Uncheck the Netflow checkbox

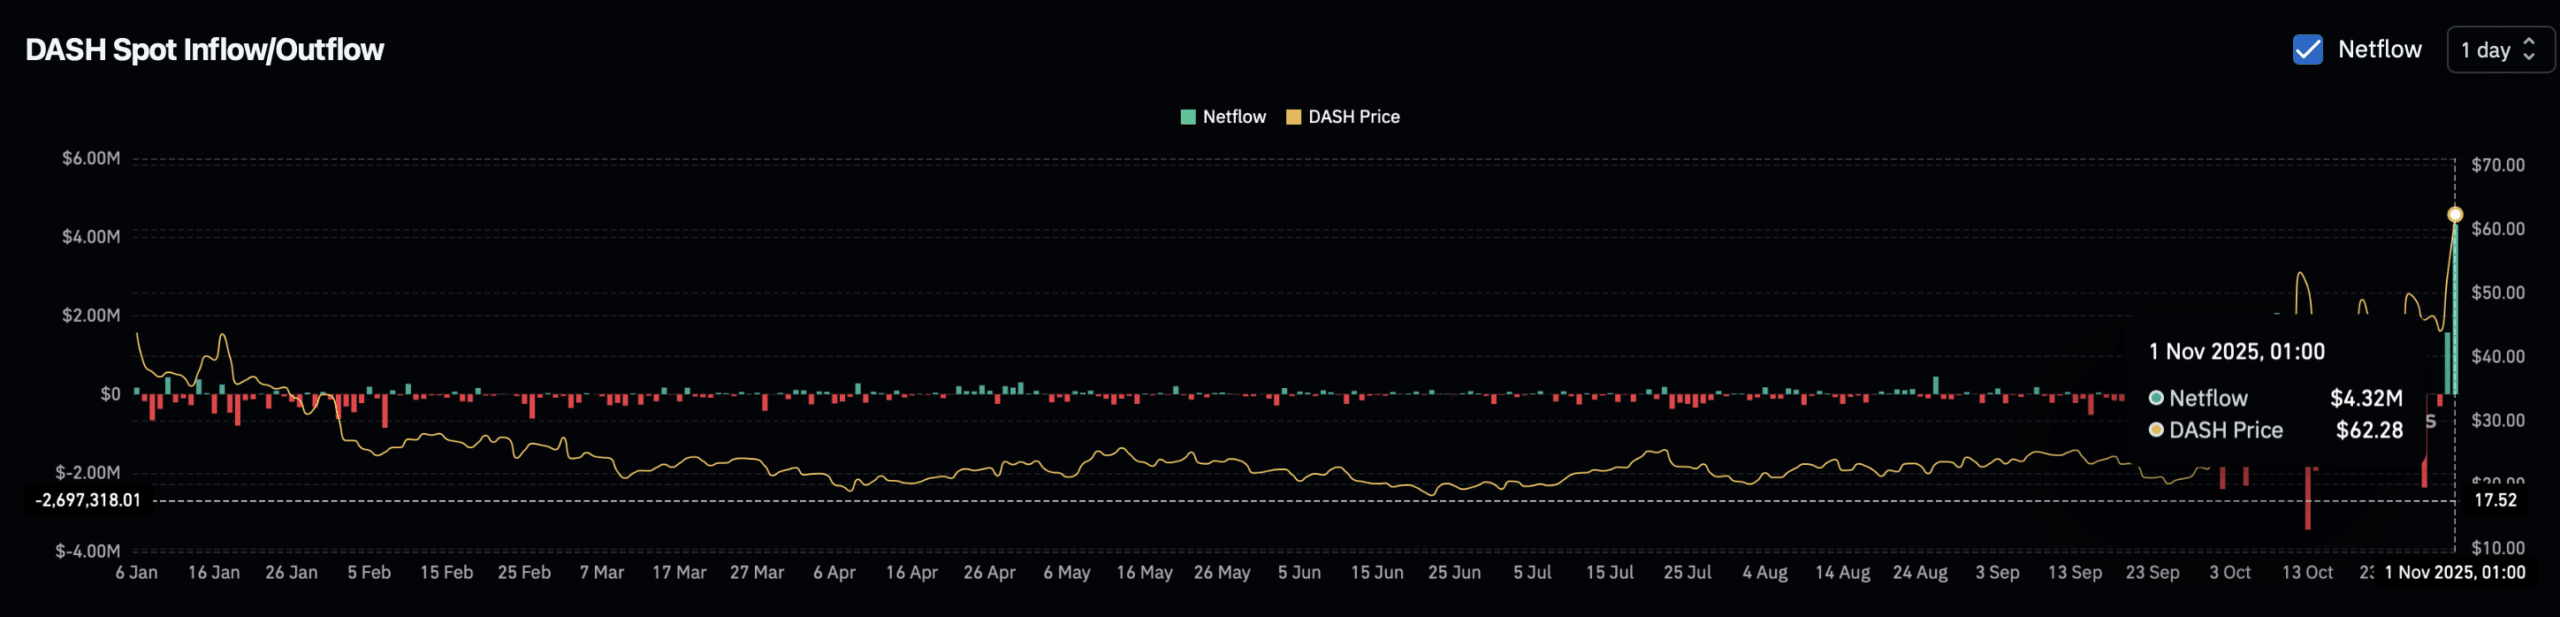pos(2307,49)
